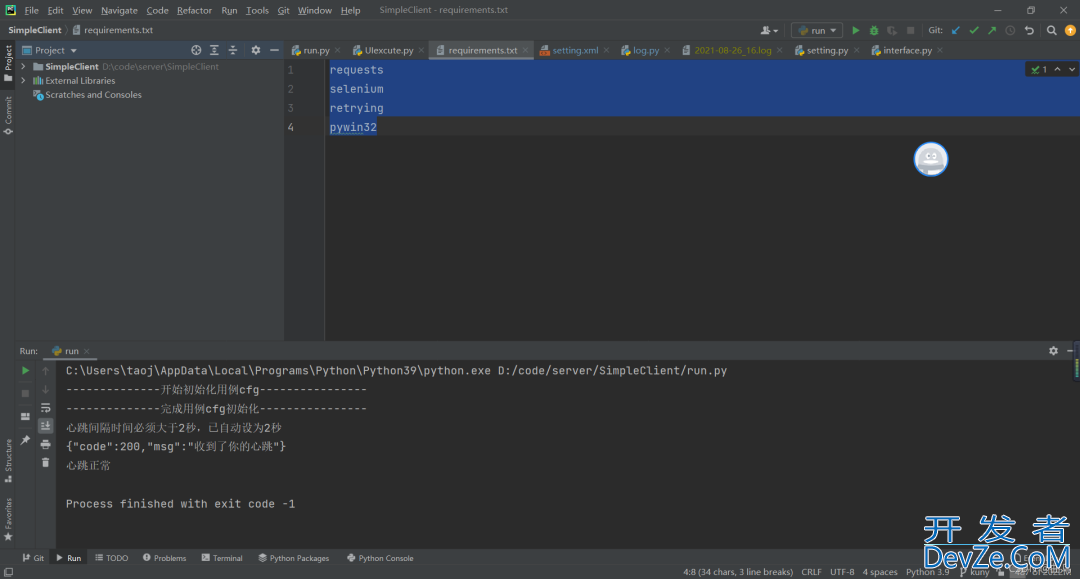Screen dimensions: 1080x579
Task: Open the Tools menu
Action: 257,10
